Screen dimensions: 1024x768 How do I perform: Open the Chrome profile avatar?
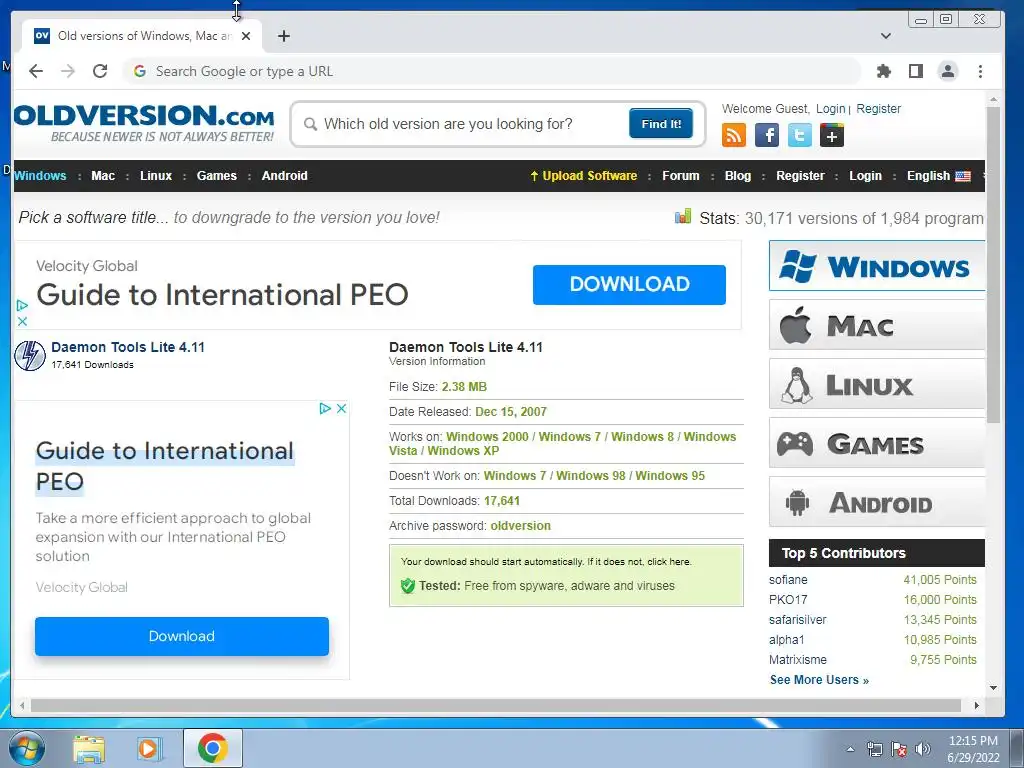(x=948, y=71)
